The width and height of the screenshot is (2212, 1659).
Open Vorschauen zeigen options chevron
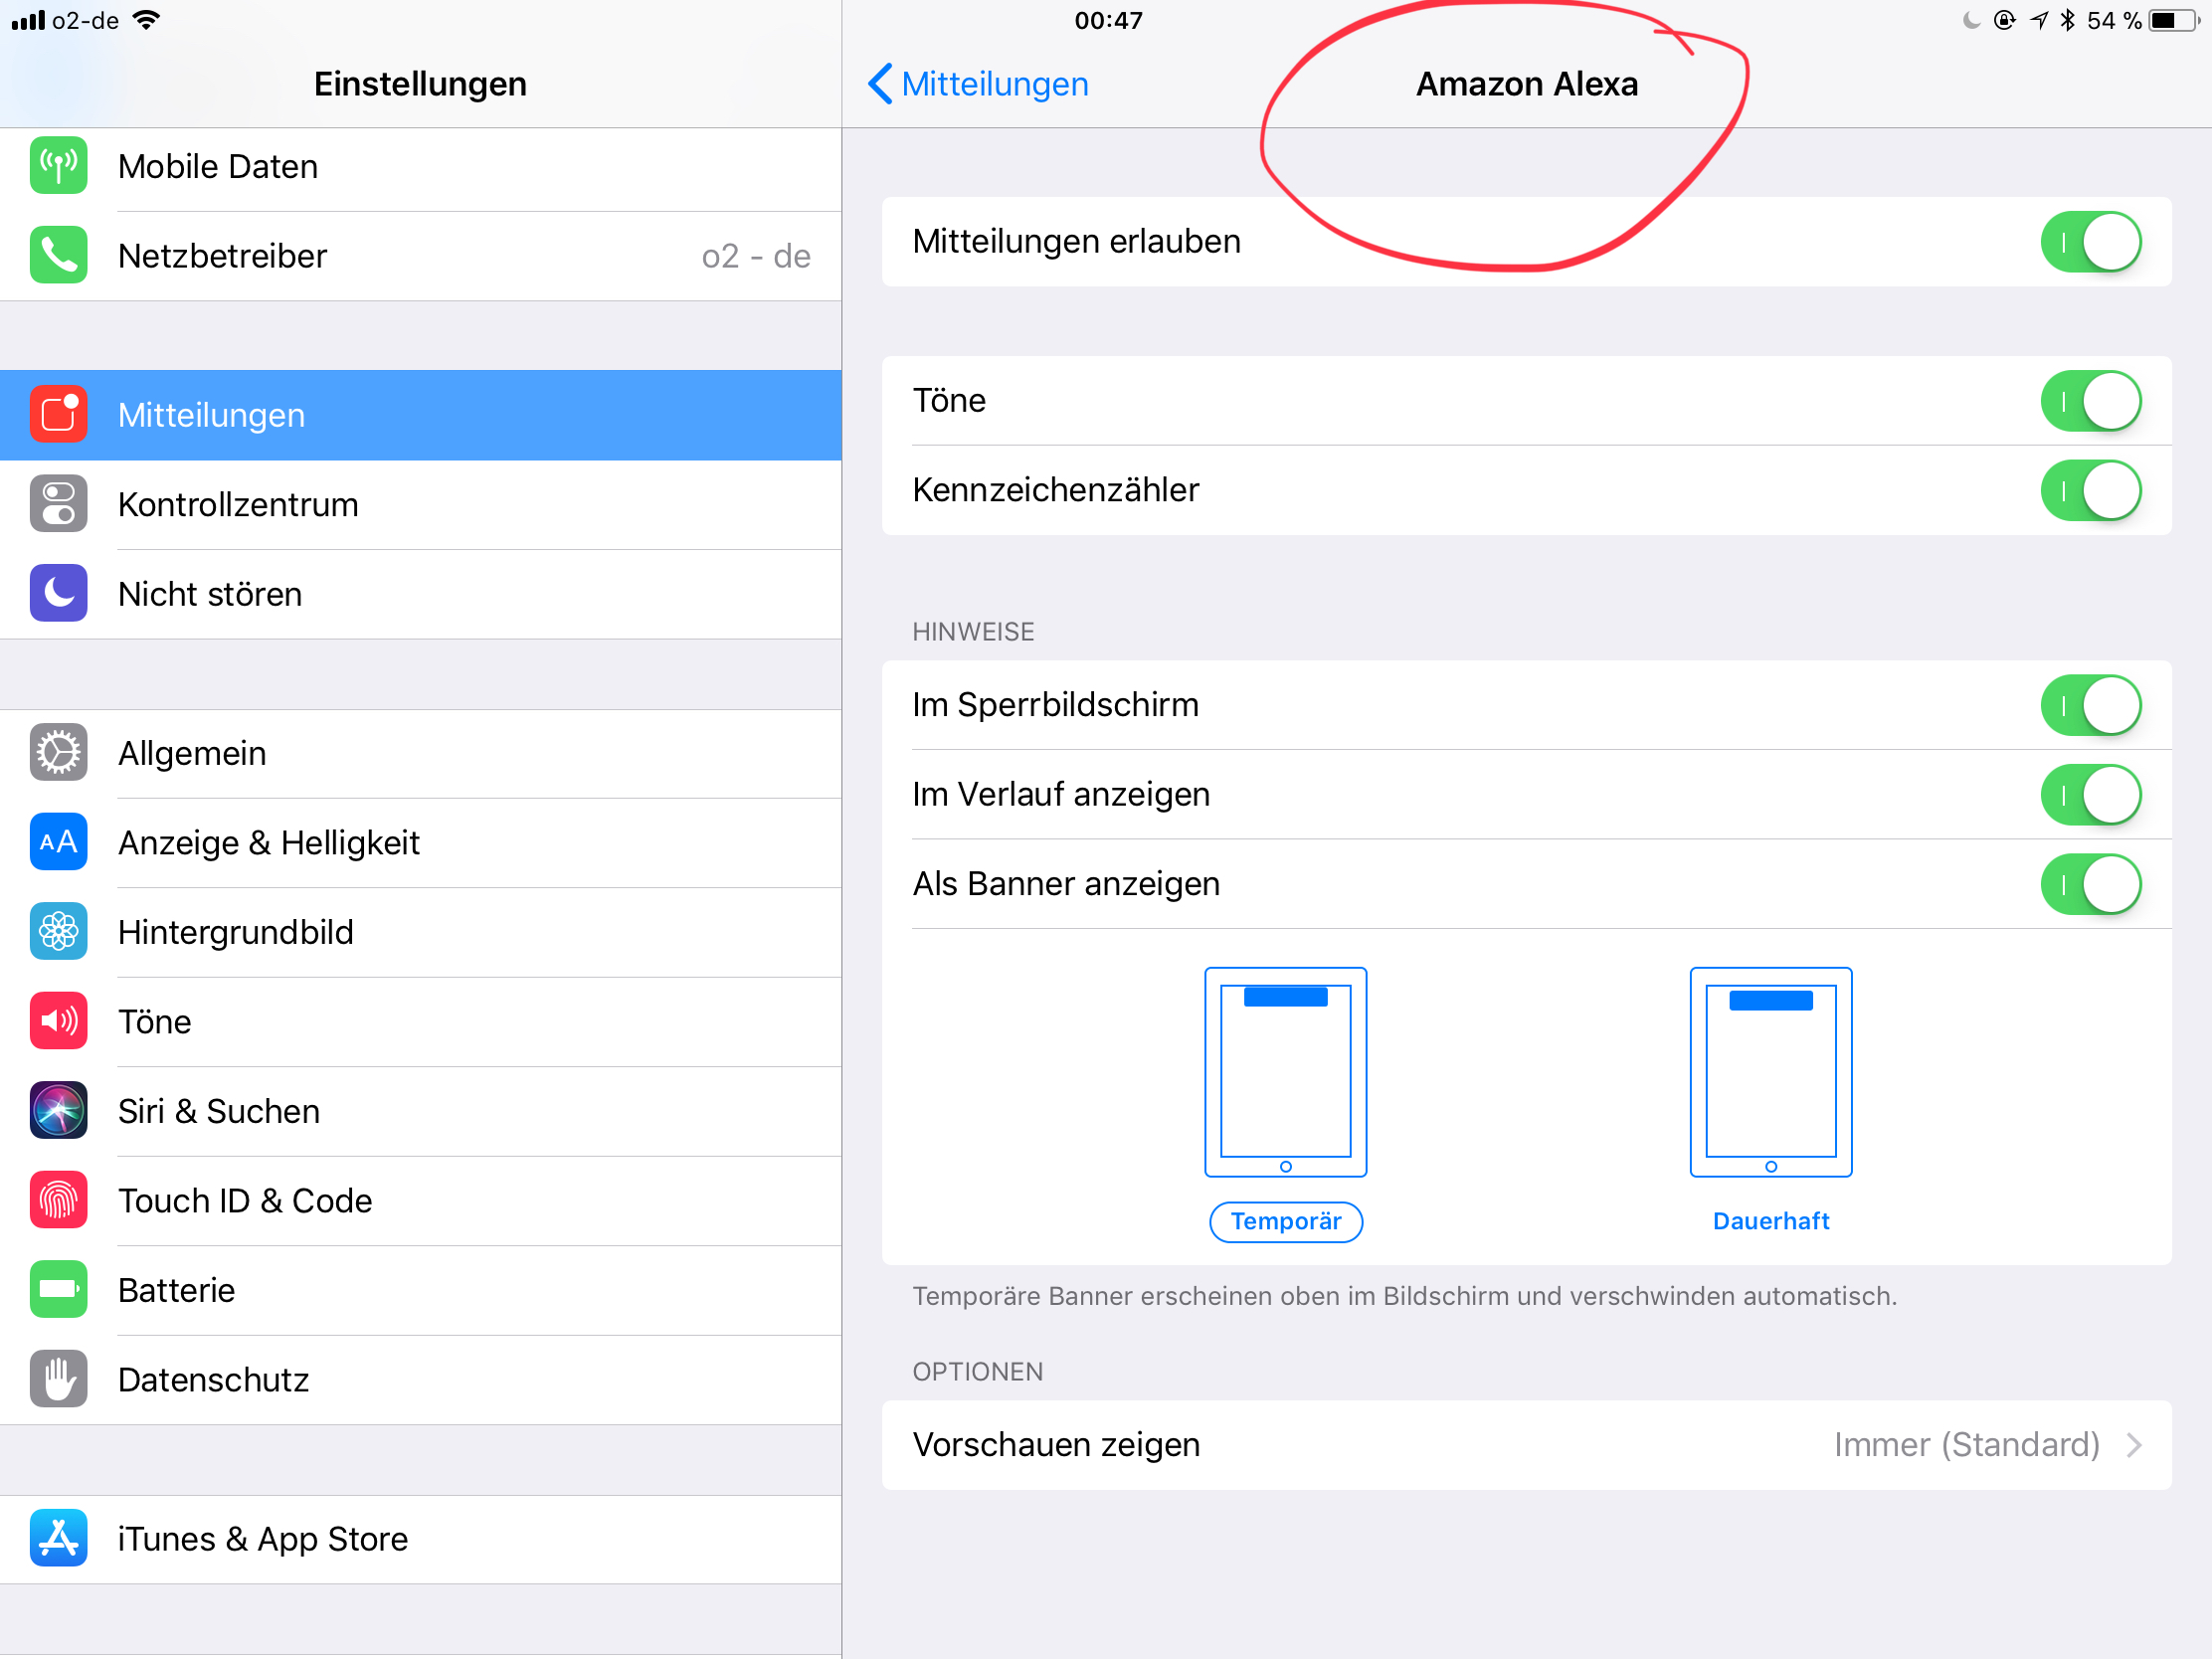coord(2133,1445)
